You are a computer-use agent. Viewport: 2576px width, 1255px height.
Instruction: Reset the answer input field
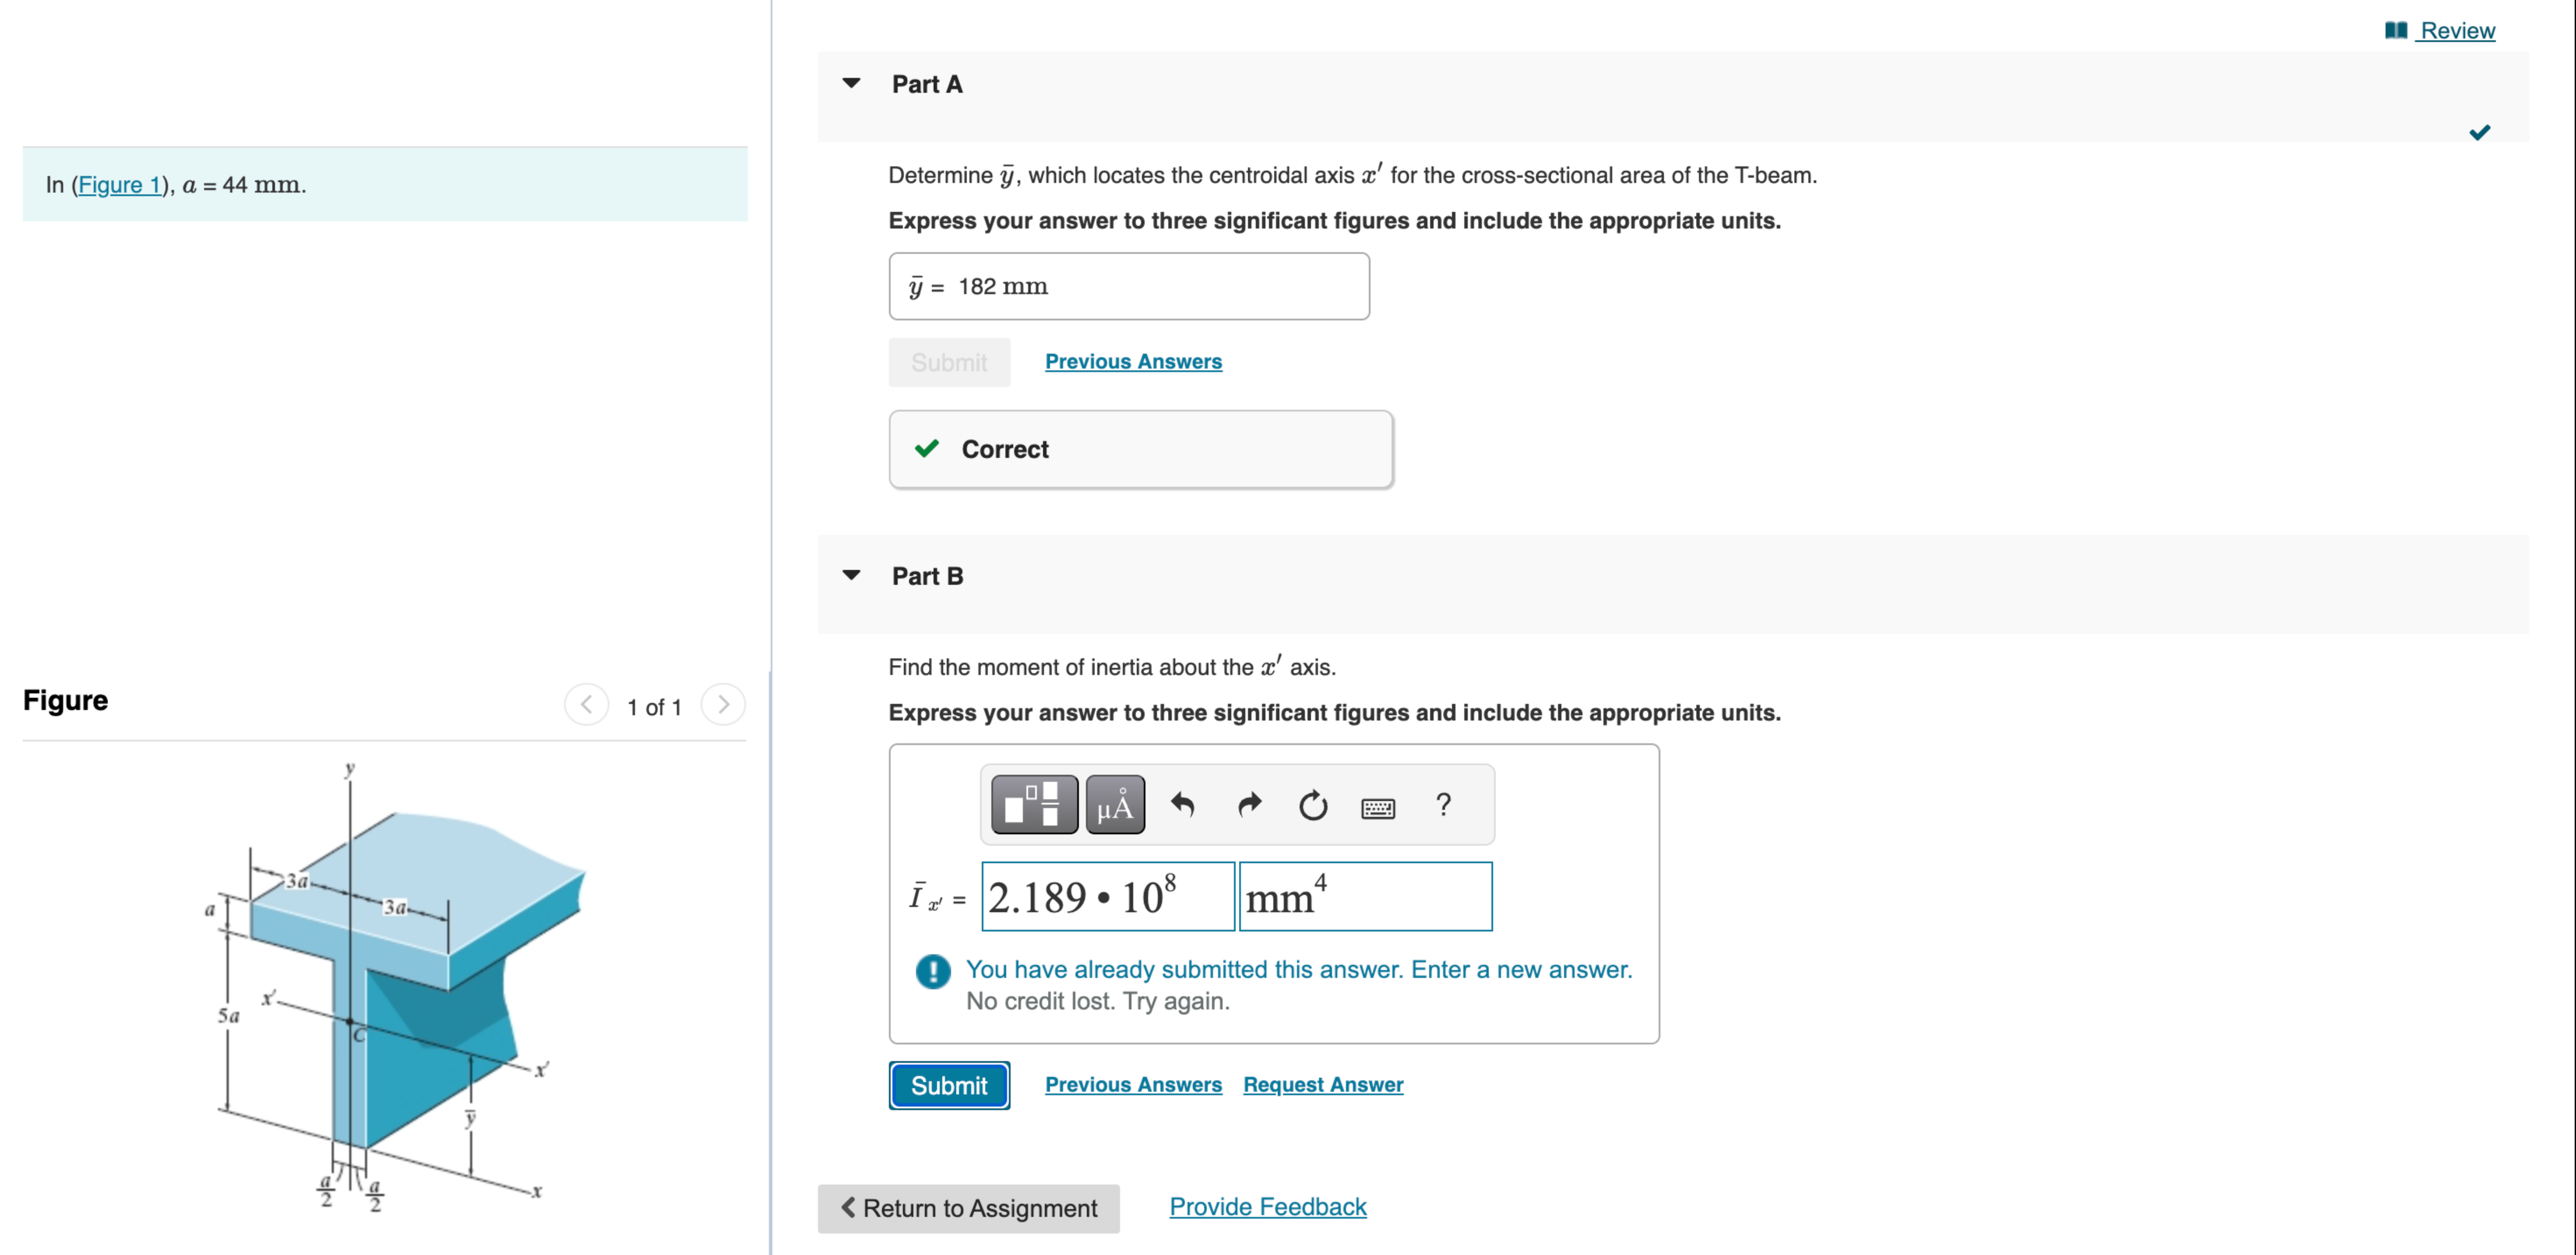[x=1313, y=805]
